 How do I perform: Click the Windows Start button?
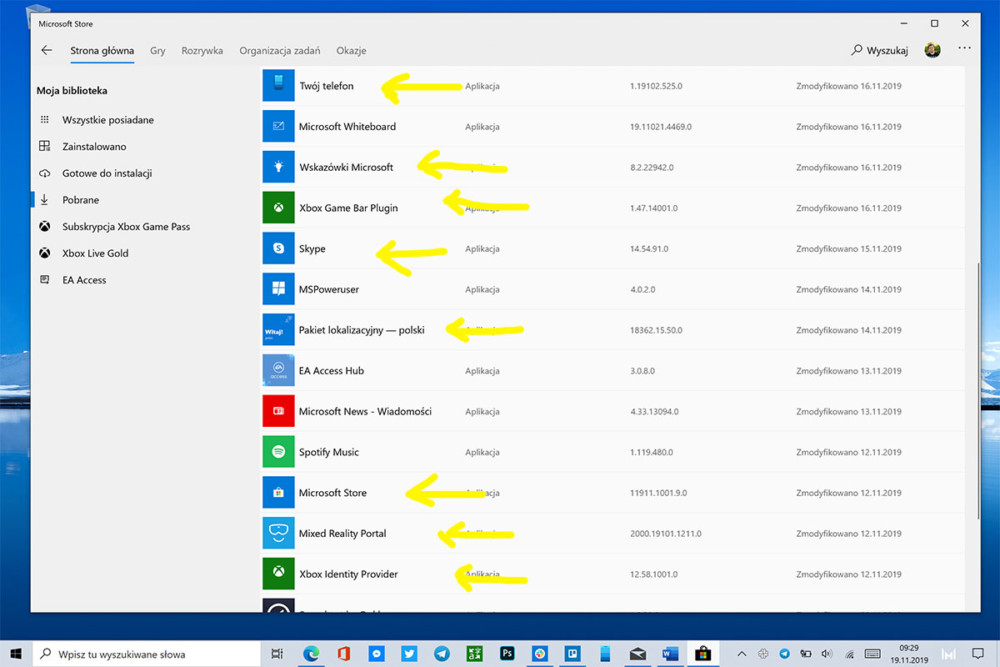coord(15,654)
